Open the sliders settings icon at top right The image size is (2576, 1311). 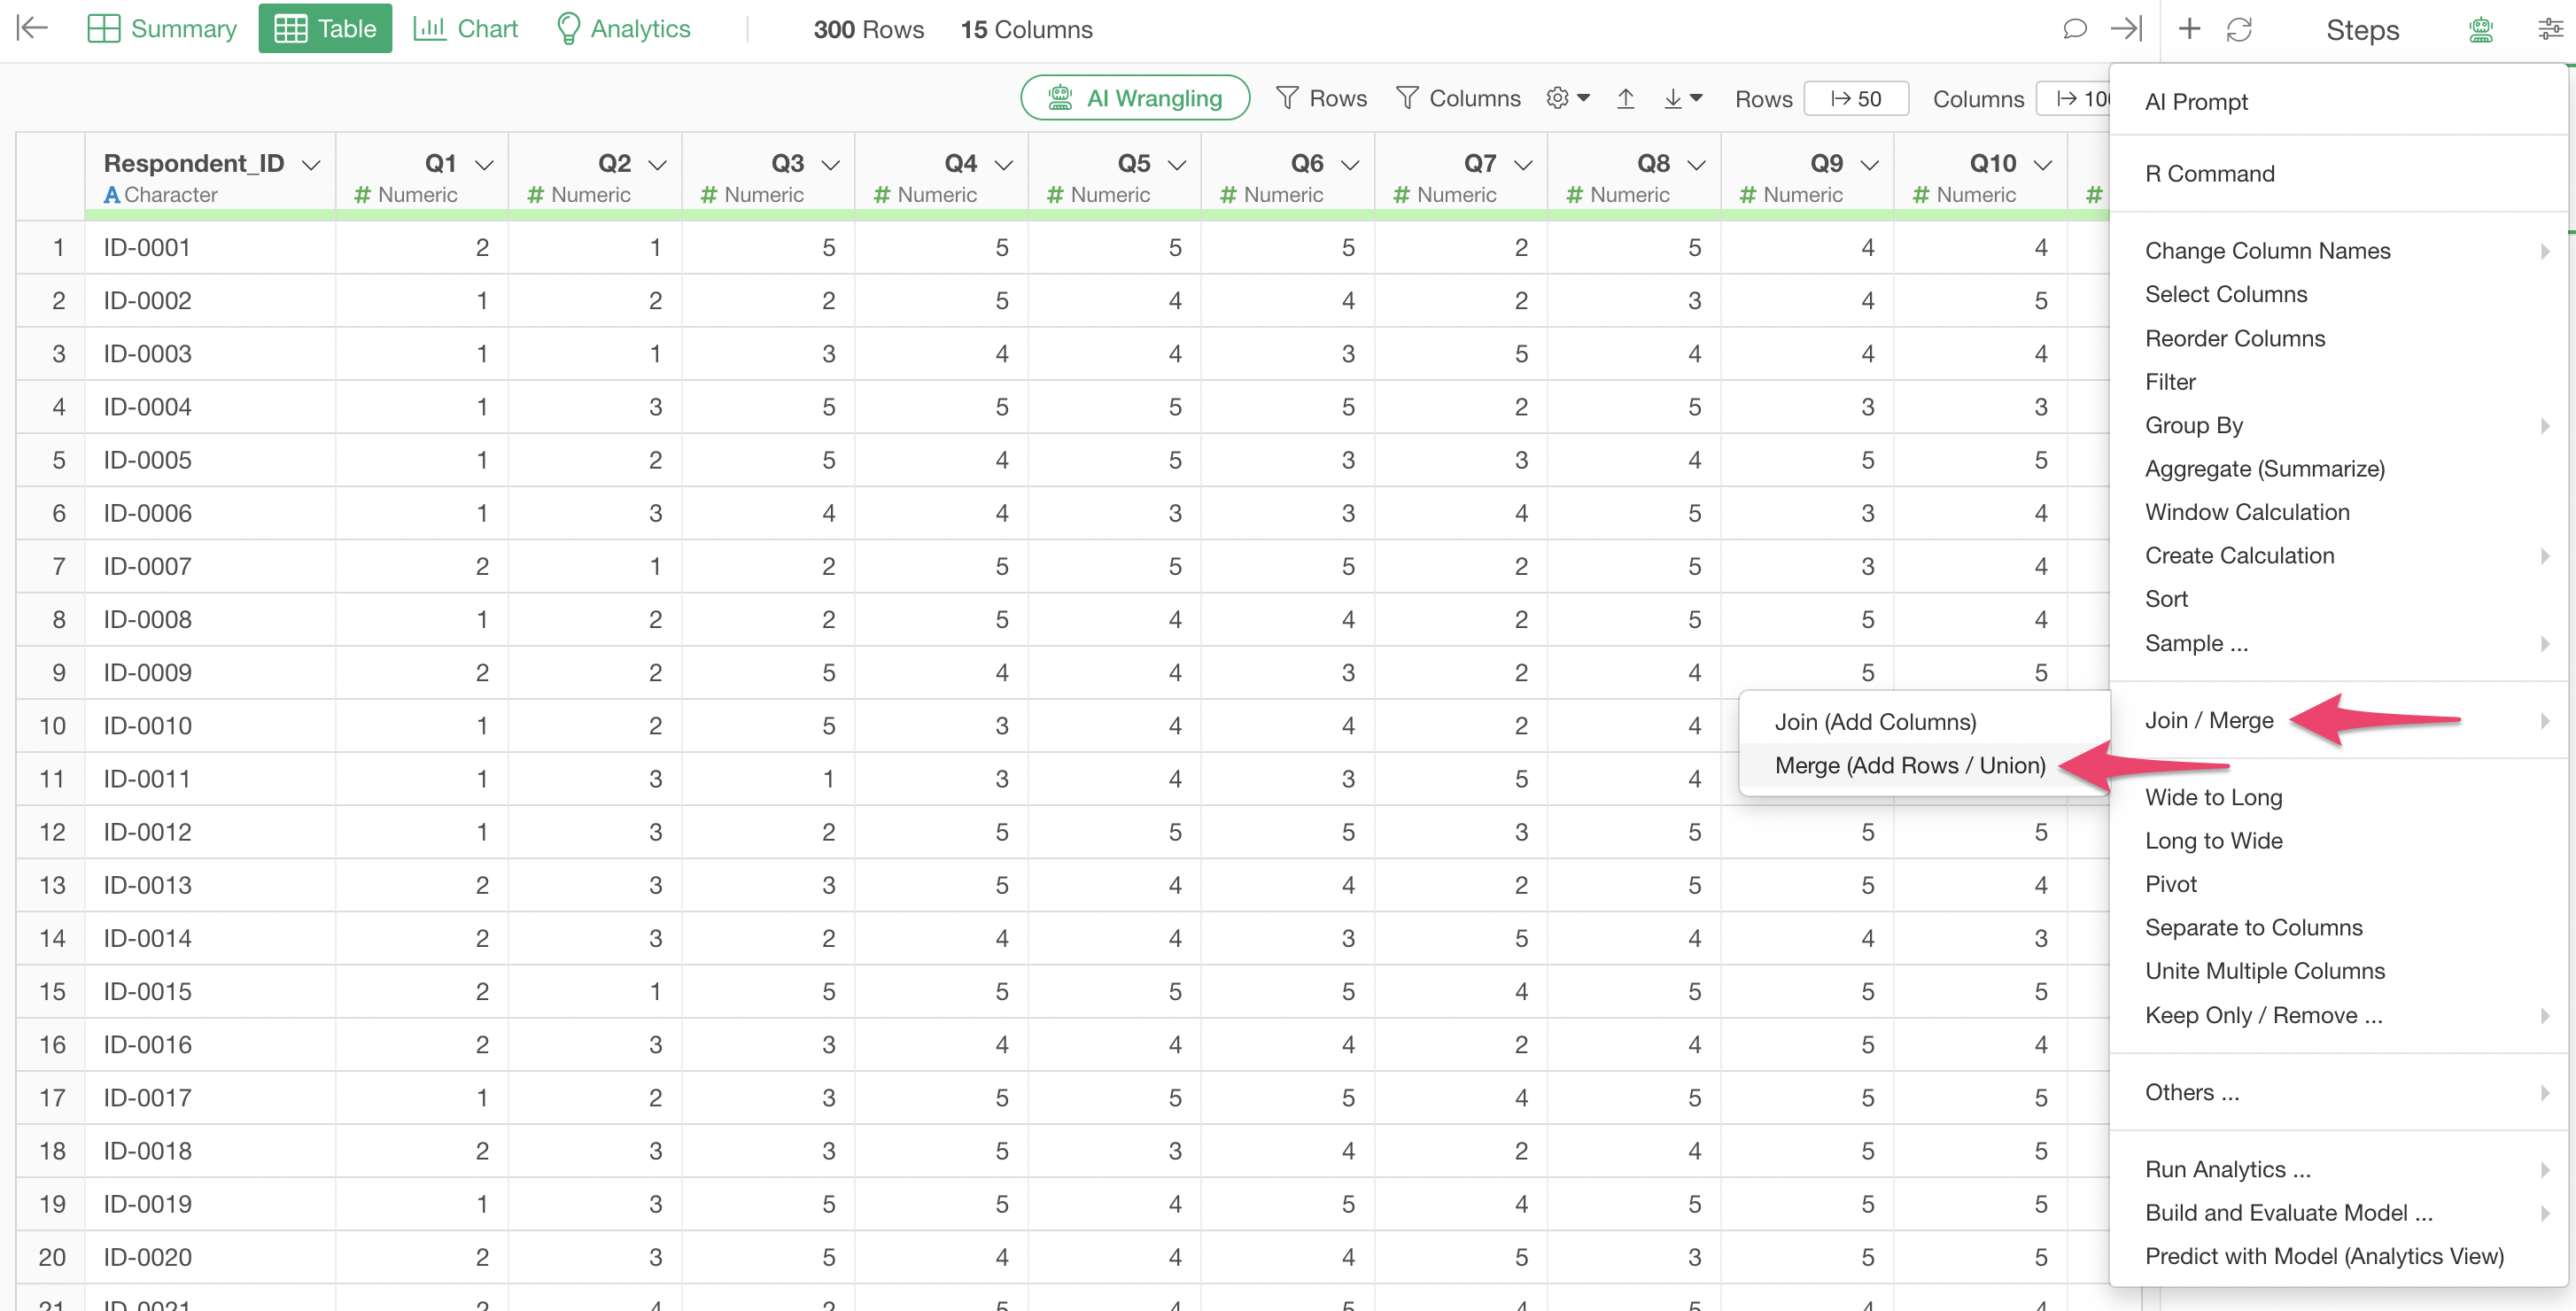pyautogui.click(x=2549, y=29)
